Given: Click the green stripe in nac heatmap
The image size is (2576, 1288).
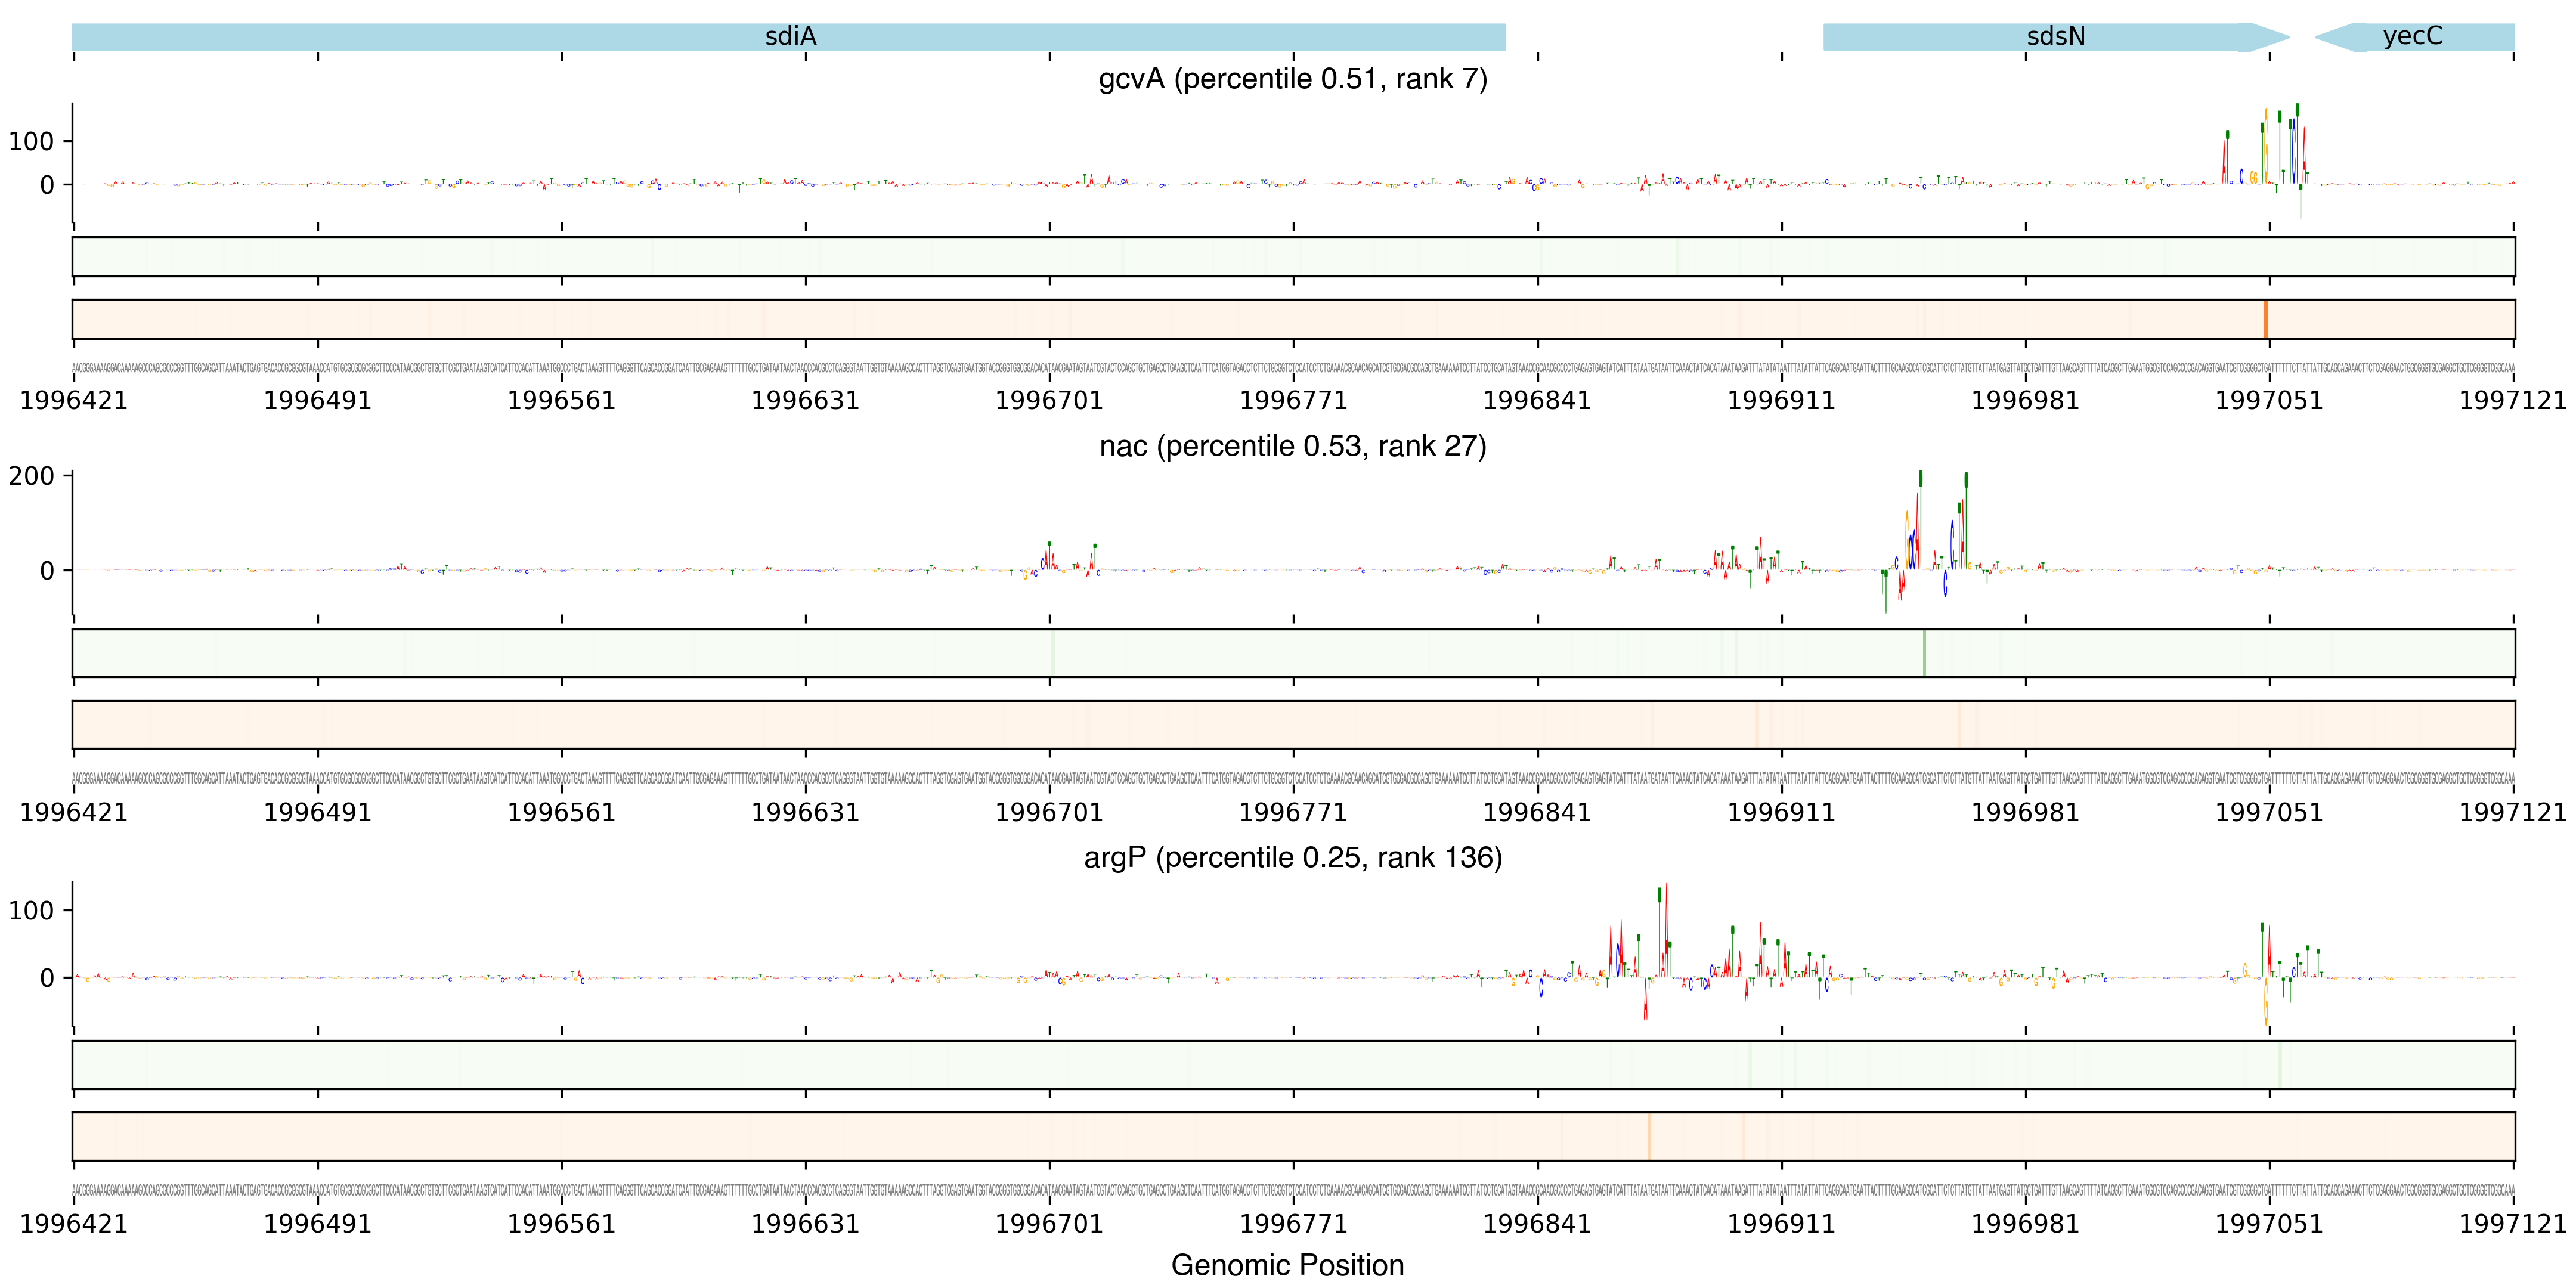Looking at the screenshot, I should (x=1924, y=653).
